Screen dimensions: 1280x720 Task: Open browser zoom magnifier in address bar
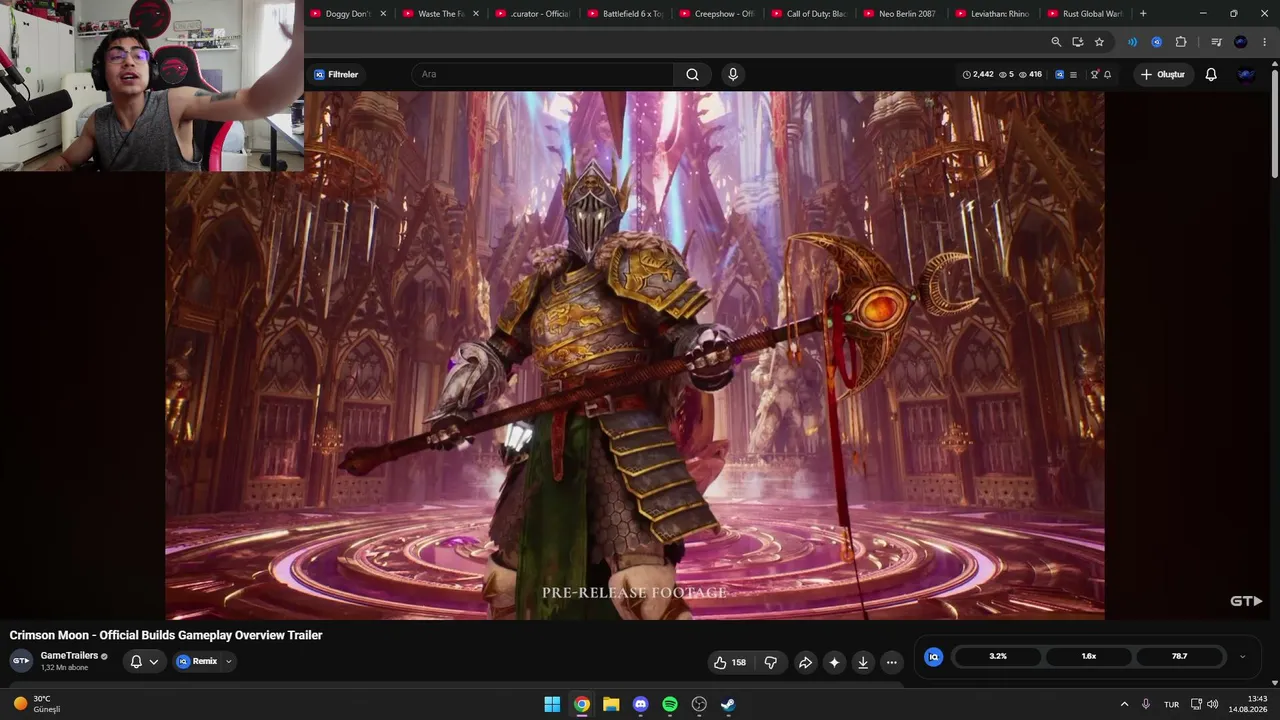click(x=1056, y=42)
